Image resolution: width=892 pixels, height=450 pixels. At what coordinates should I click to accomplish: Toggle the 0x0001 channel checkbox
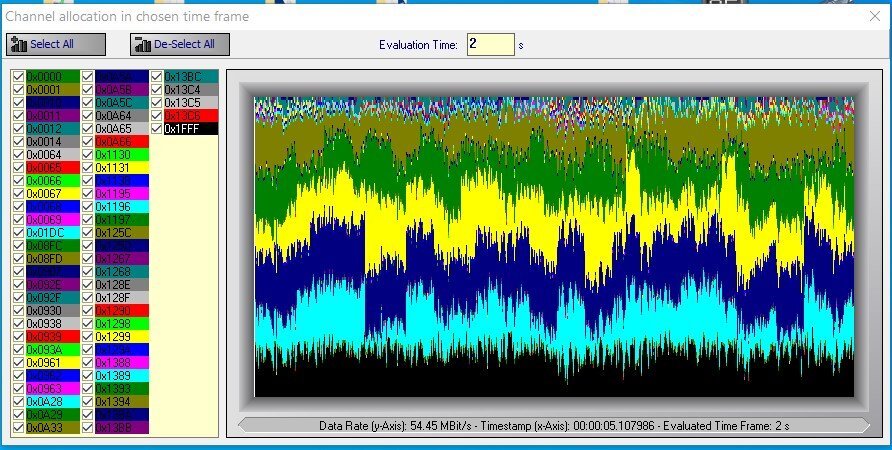click(x=19, y=89)
